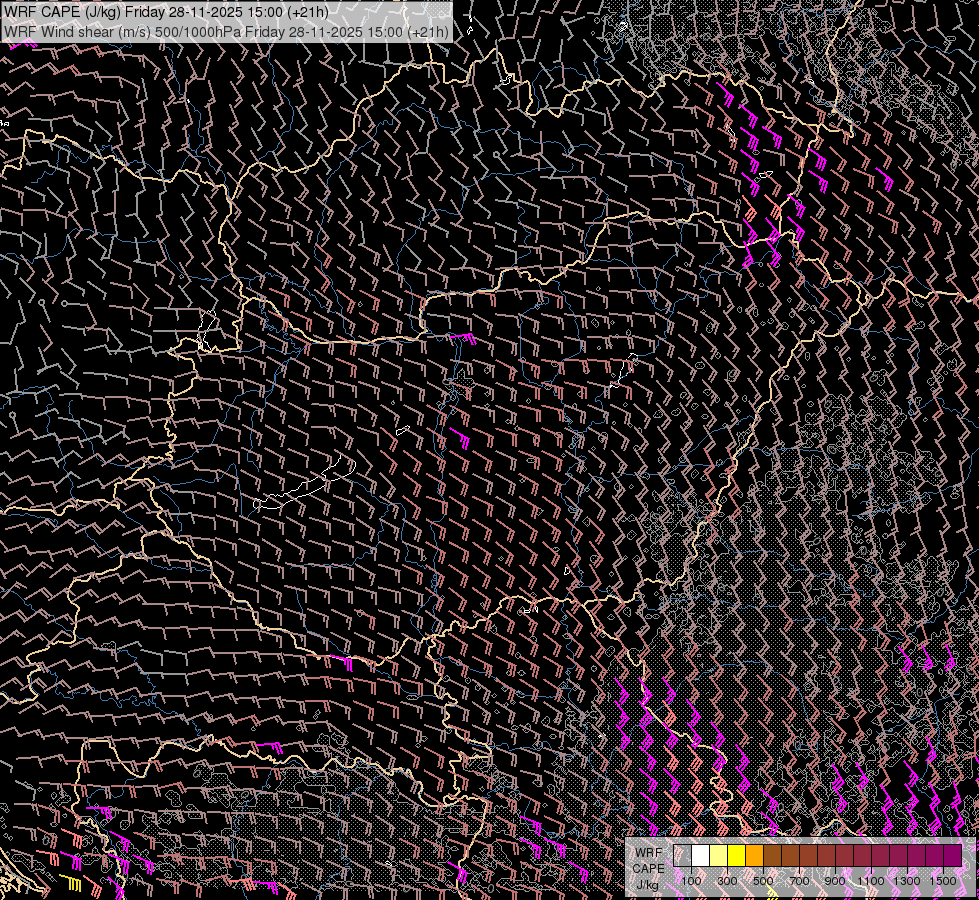Click the WRF CAPE J/kg legend caption
This screenshot has width=979, height=900.
648,868
